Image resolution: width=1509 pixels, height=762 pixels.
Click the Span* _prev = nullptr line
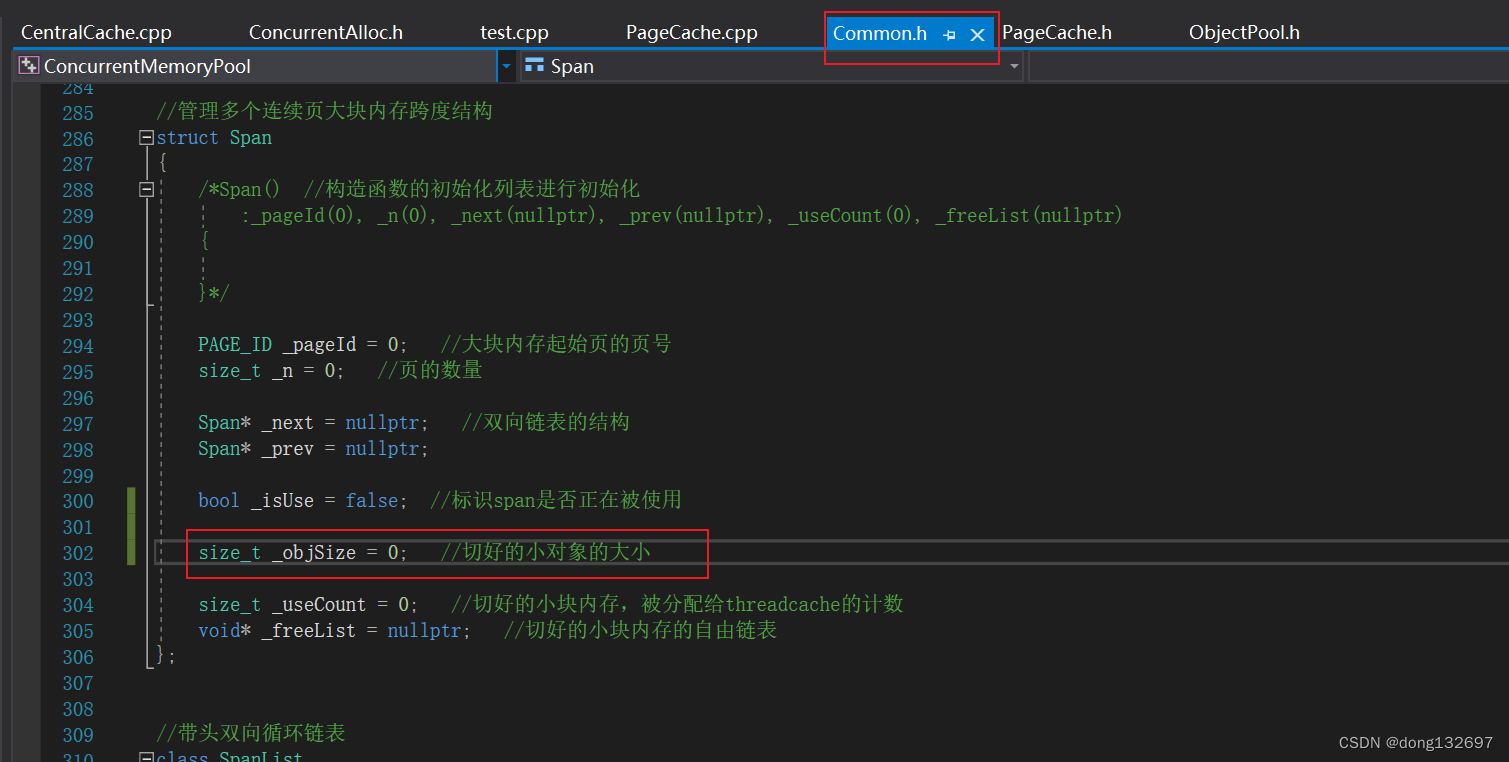click(313, 449)
